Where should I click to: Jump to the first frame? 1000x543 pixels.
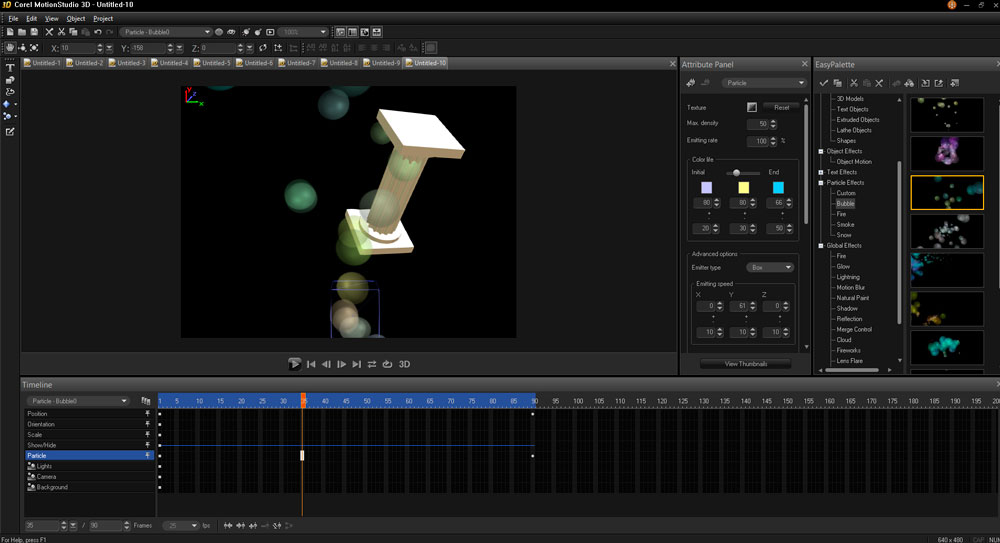point(311,364)
